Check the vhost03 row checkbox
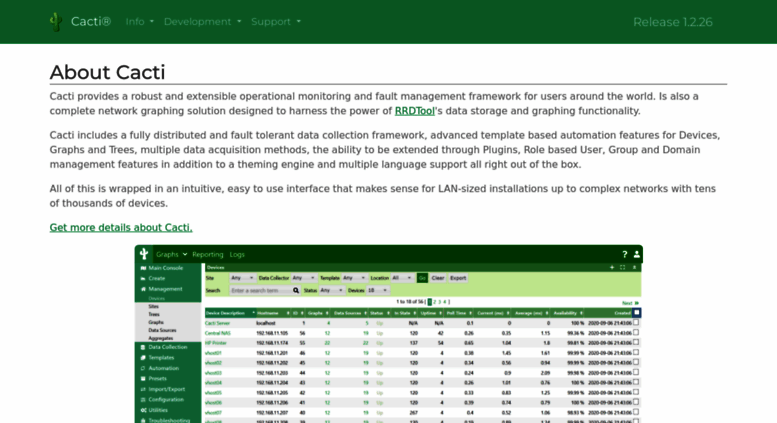777x423 pixels. point(636,372)
